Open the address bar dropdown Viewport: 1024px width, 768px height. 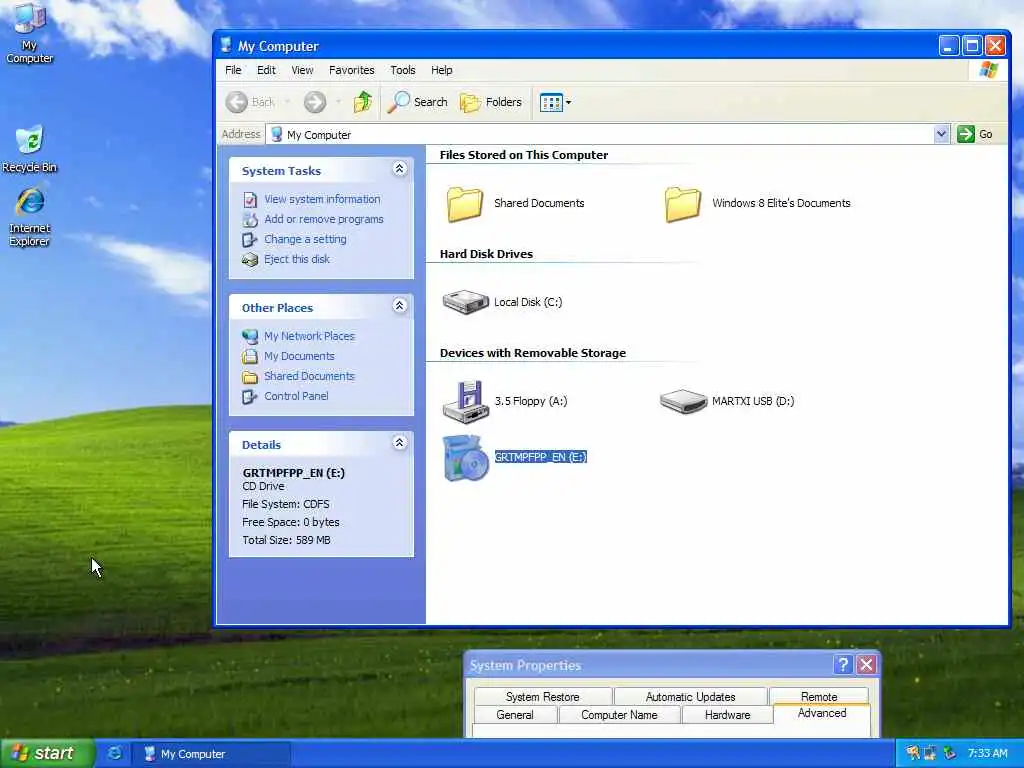[941, 134]
